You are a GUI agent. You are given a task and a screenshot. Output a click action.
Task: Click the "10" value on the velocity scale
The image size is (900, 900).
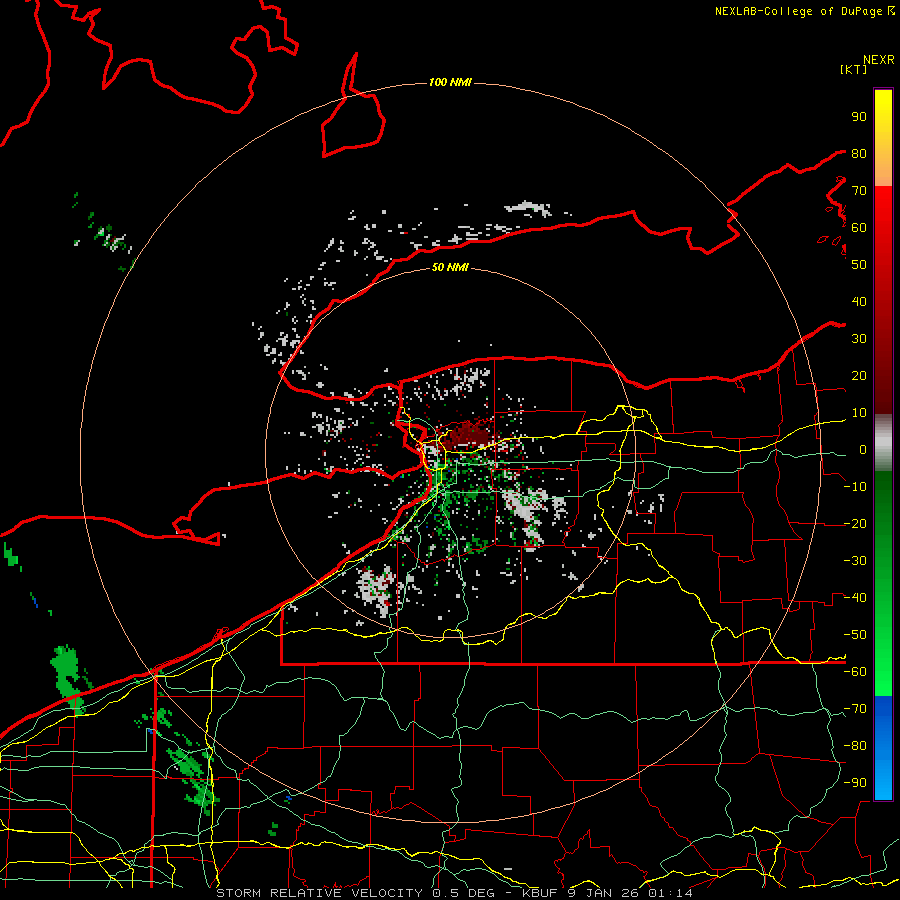point(859,413)
